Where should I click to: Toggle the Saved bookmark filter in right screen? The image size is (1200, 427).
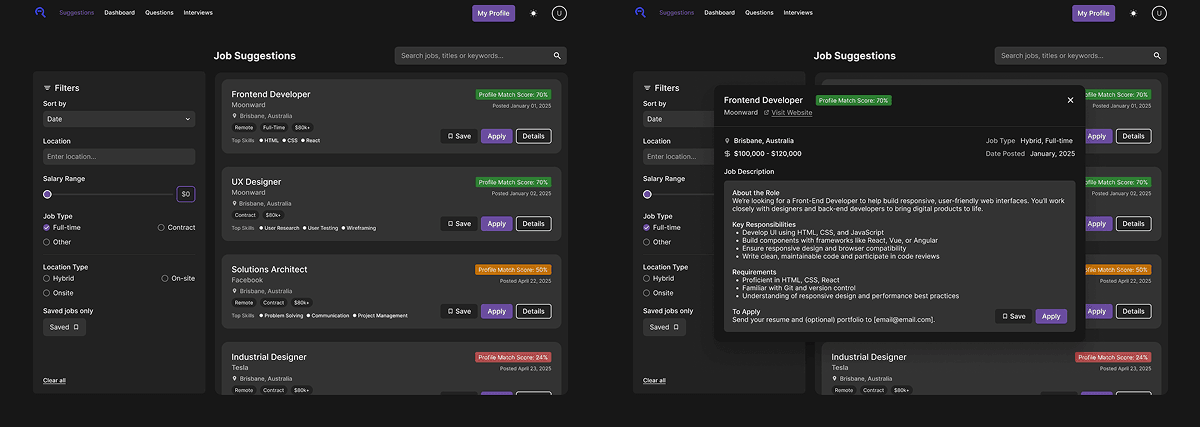[664, 327]
